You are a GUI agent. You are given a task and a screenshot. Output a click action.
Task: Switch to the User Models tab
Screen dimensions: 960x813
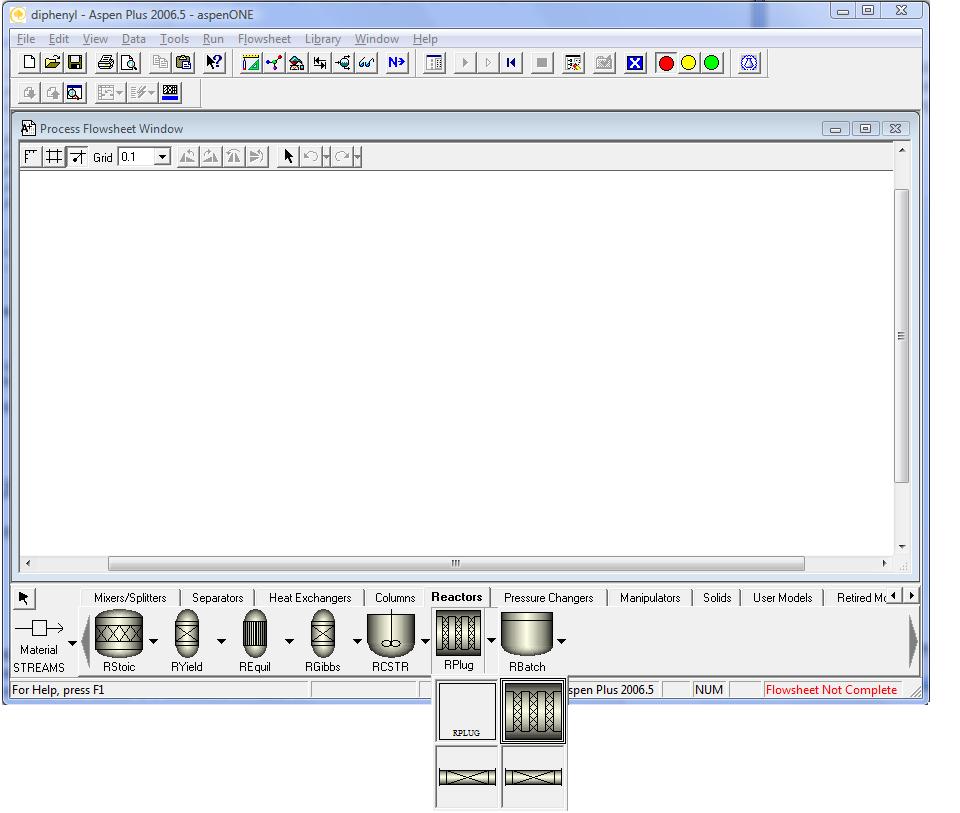(x=782, y=598)
